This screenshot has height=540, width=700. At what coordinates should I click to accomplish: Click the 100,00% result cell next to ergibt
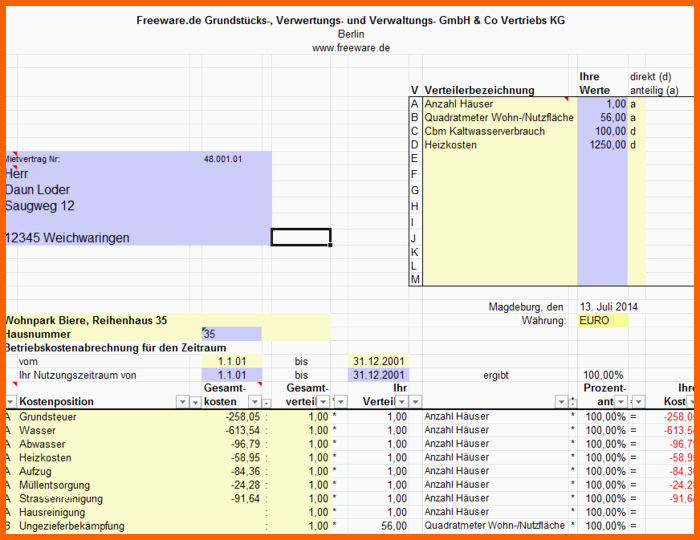point(603,375)
